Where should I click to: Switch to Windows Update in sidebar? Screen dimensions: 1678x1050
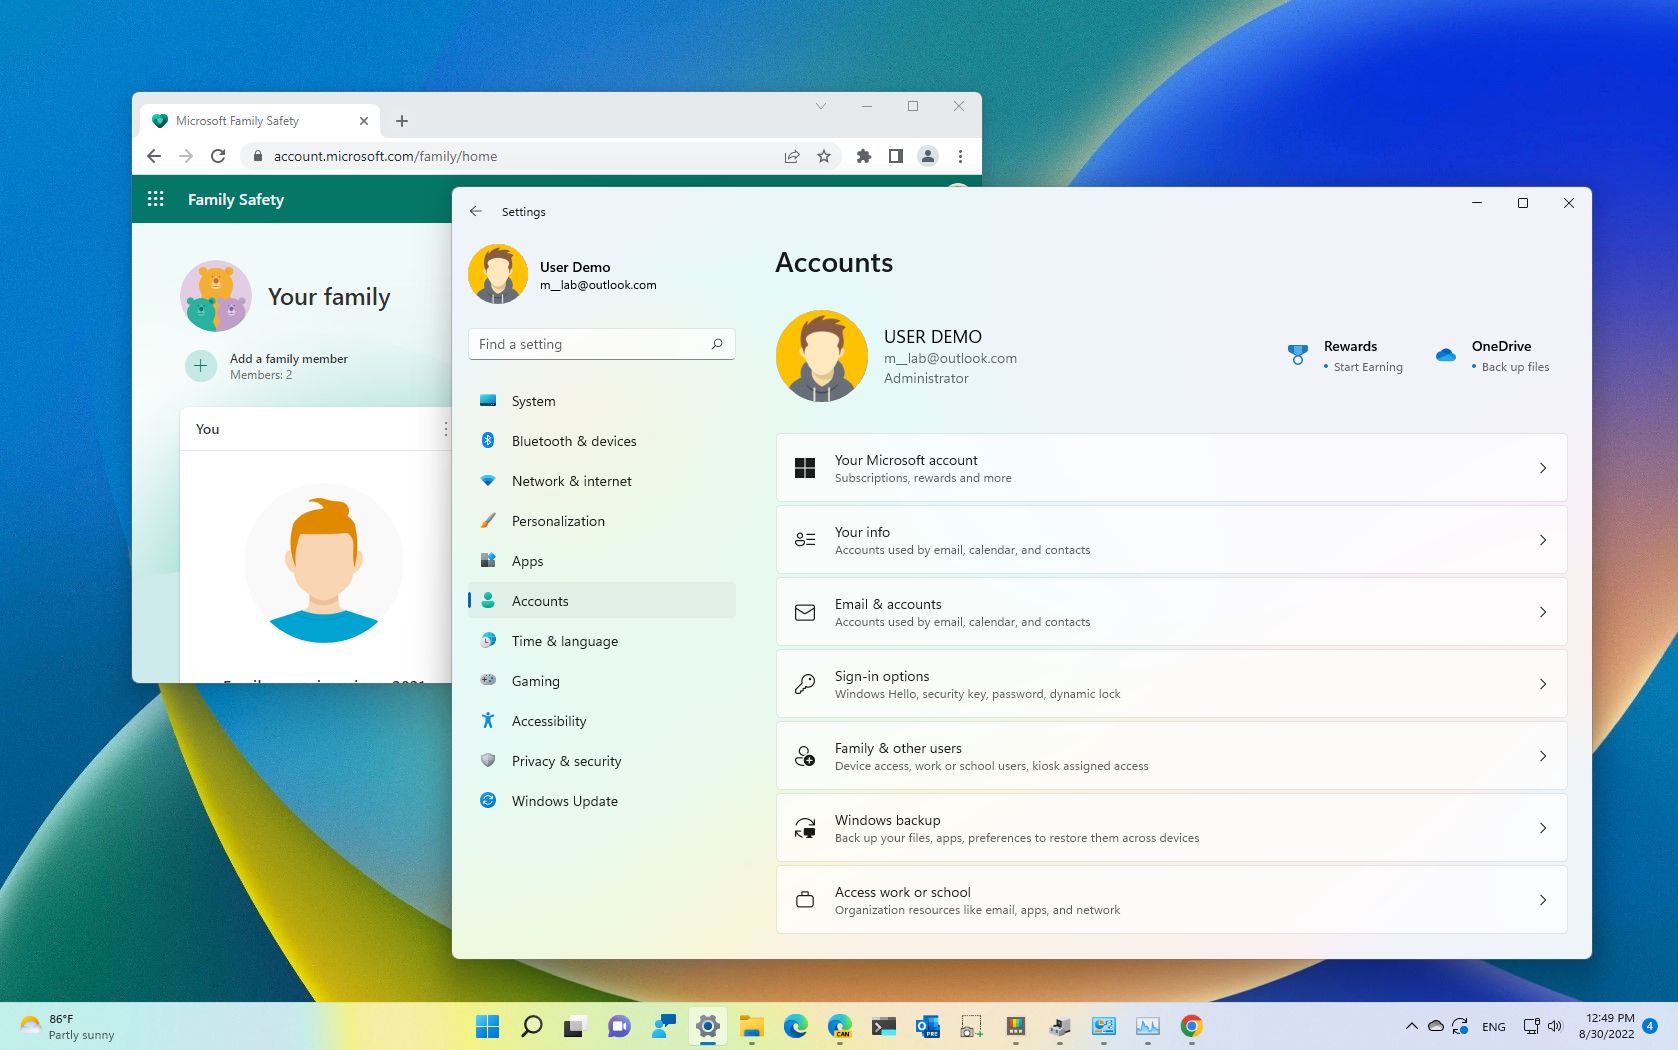pyautogui.click(x=564, y=801)
